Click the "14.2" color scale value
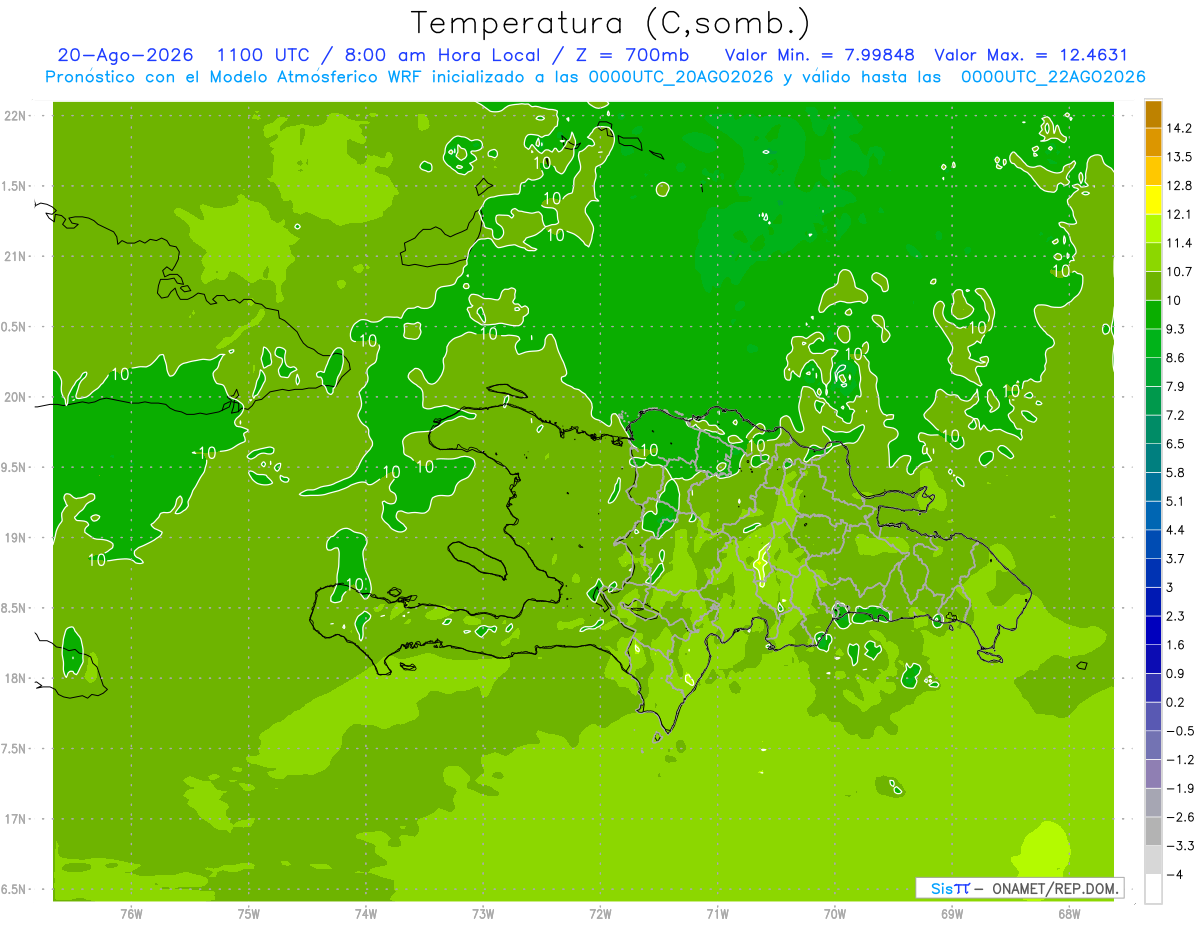The height and width of the screenshot is (927, 1200). point(1180,128)
